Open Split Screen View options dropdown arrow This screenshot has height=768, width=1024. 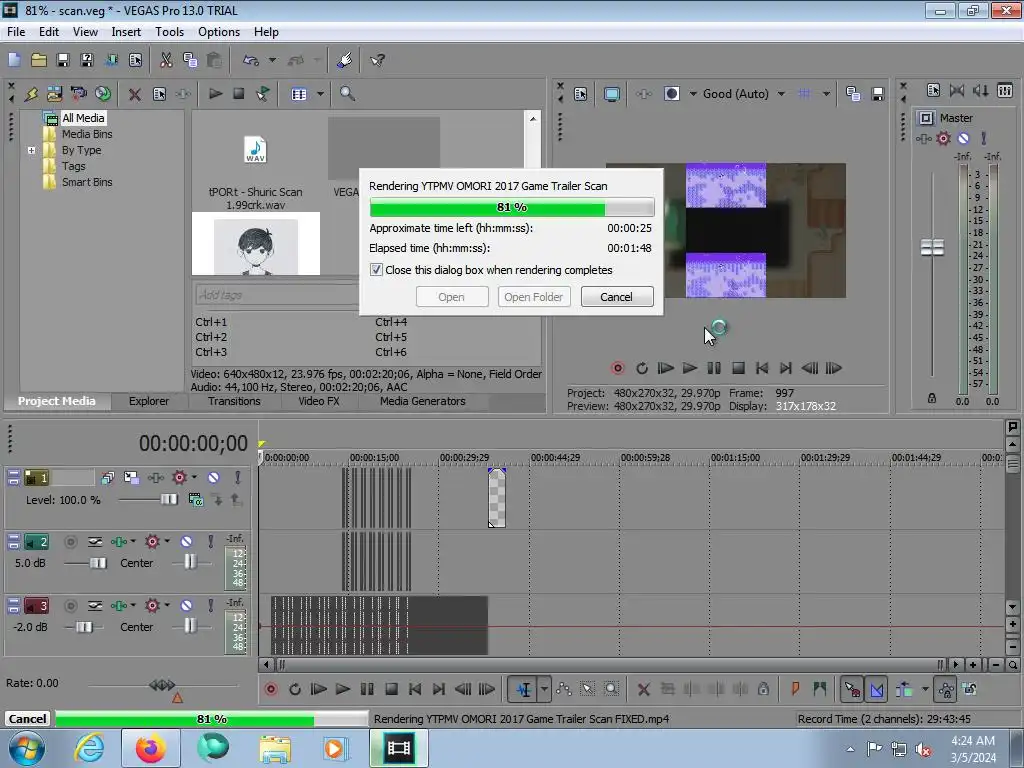click(x=693, y=94)
